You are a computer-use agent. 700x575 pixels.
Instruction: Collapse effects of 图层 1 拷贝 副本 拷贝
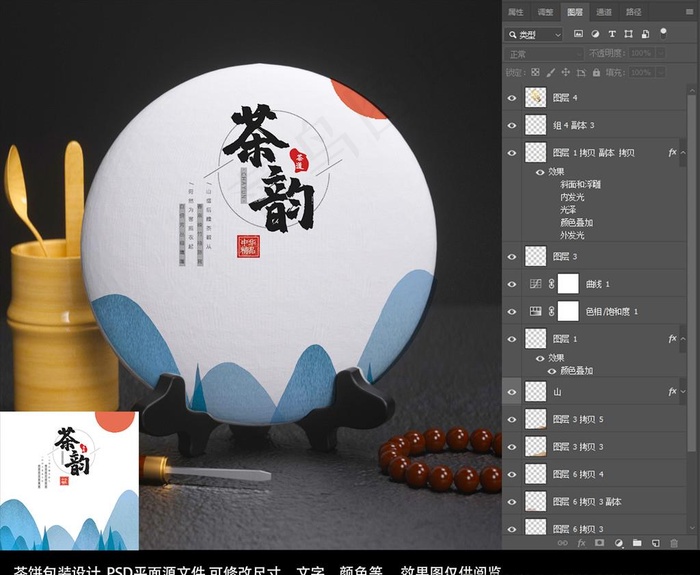(683, 153)
